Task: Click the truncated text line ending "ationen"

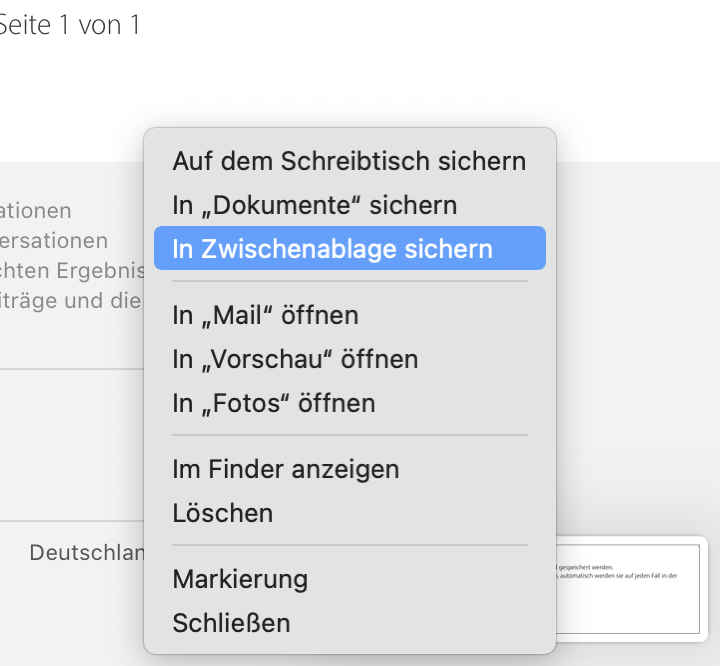Action: (x=36, y=211)
